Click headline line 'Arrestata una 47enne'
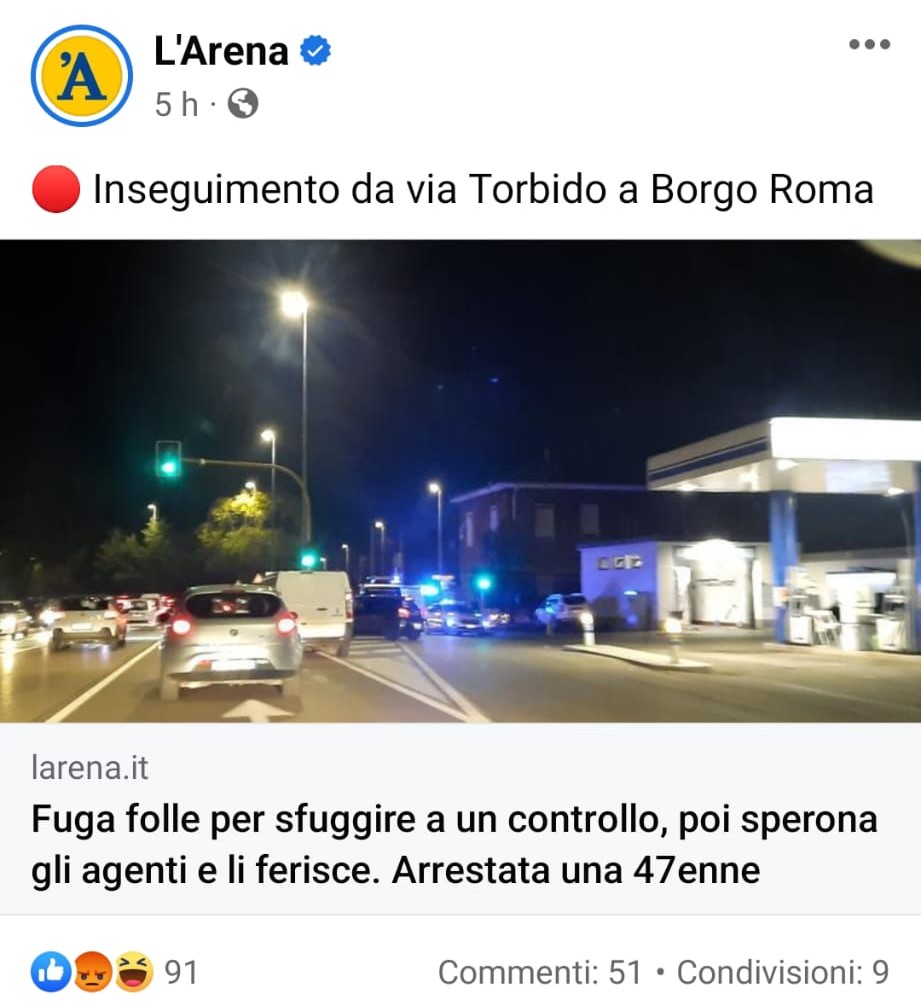The image size is (921, 1007). (x=576, y=871)
